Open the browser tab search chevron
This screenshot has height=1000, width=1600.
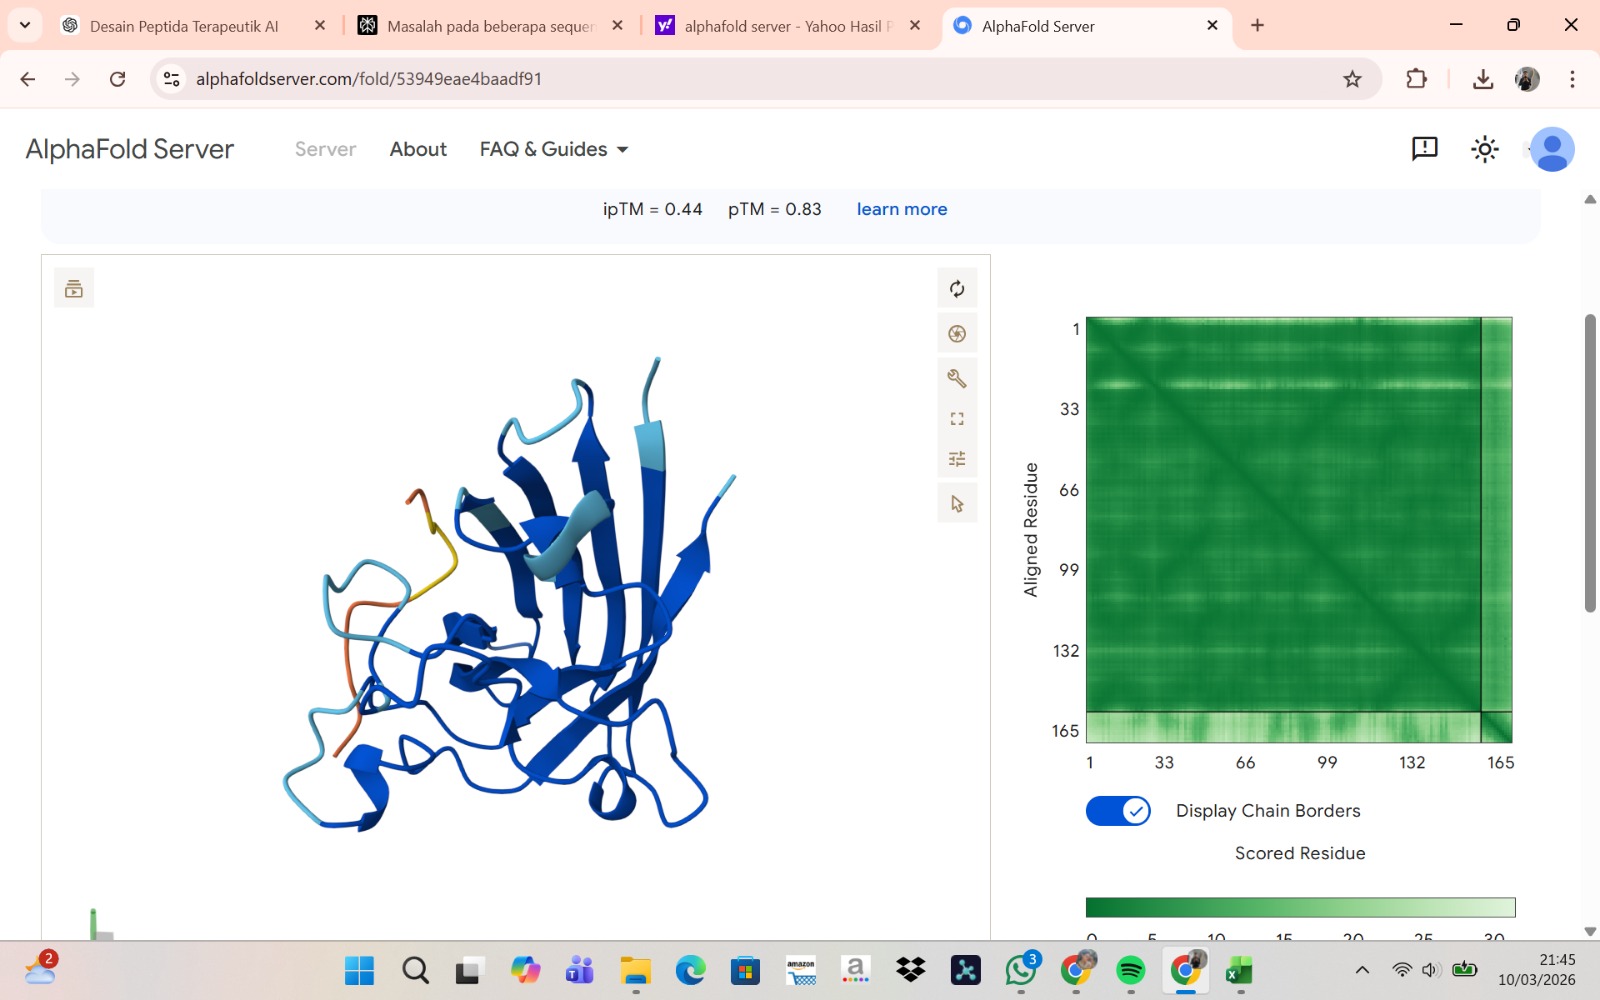click(x=25, y=25)
